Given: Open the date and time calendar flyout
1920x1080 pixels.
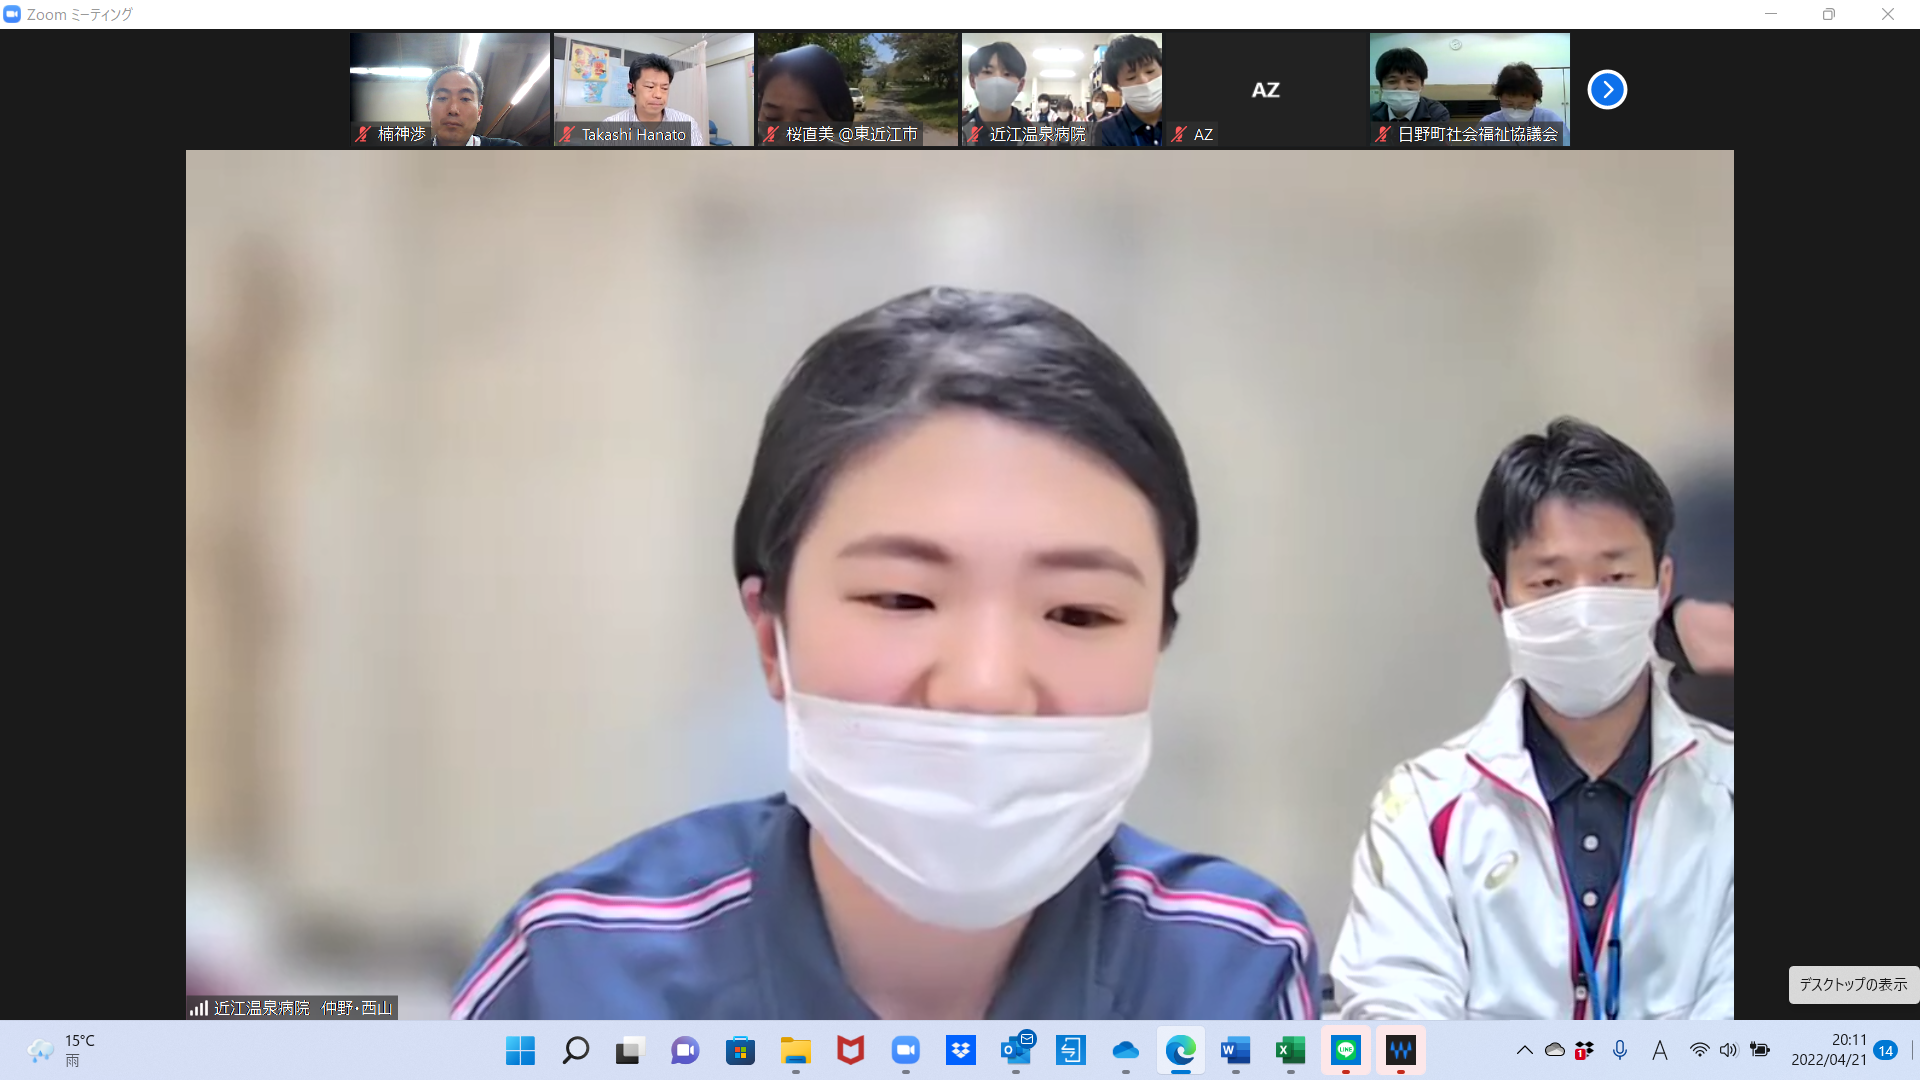Looking at the screenshot, I should 1828,1050.
